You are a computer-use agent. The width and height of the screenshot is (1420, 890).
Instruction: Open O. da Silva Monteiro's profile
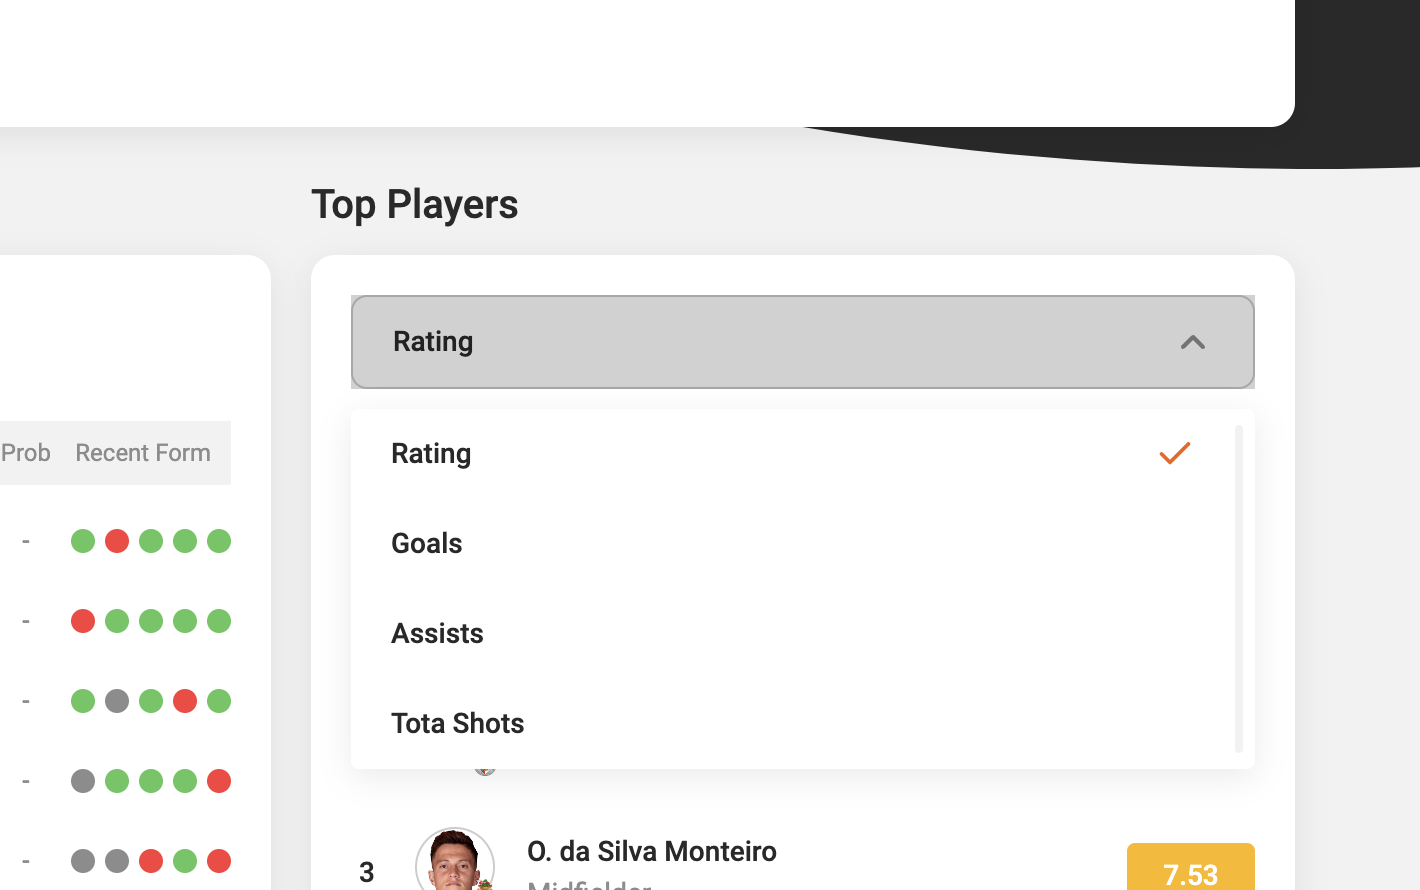click(651, 851)
